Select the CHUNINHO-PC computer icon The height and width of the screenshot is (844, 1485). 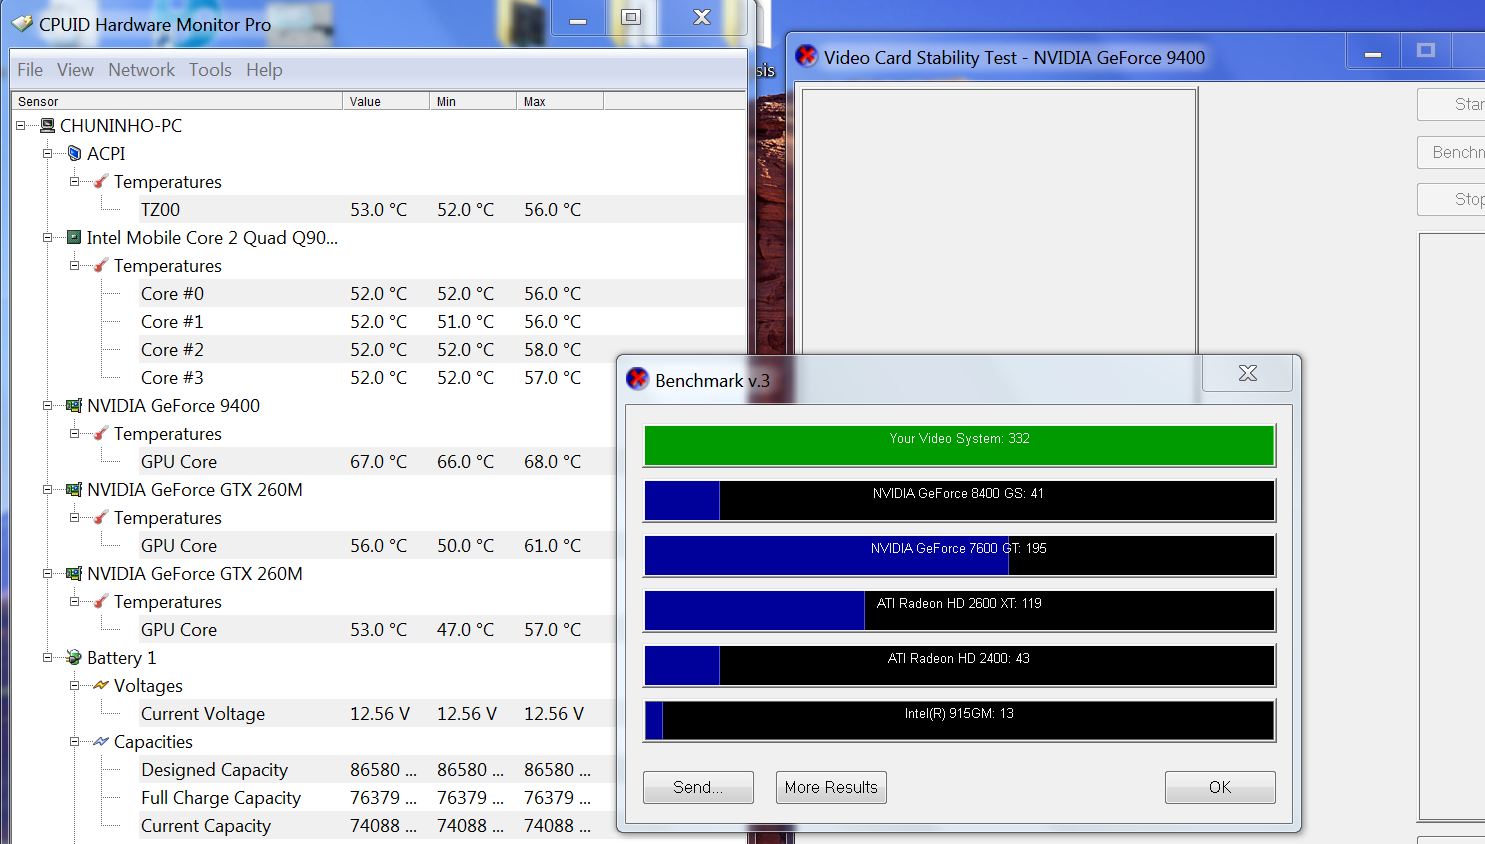(x=47, y=126)
